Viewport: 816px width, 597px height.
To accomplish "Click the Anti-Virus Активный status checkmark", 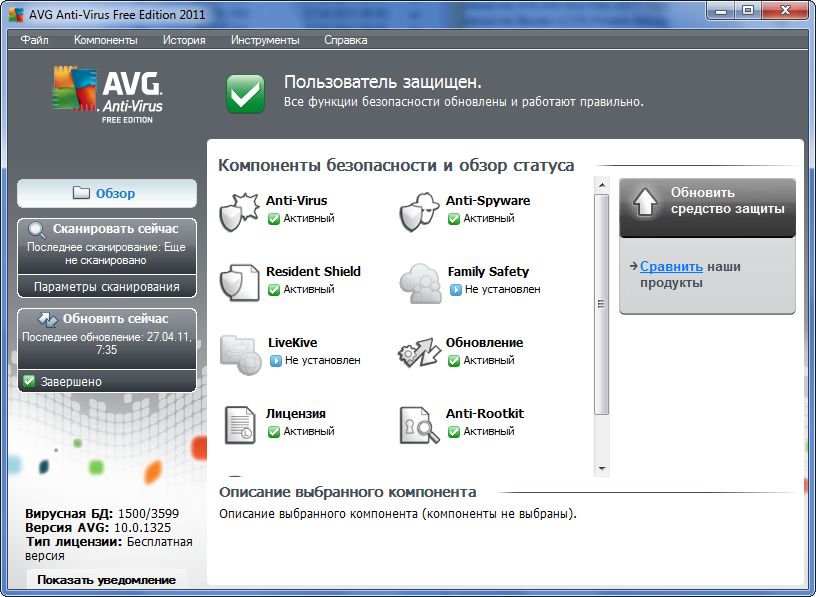I will click(274, 219).
